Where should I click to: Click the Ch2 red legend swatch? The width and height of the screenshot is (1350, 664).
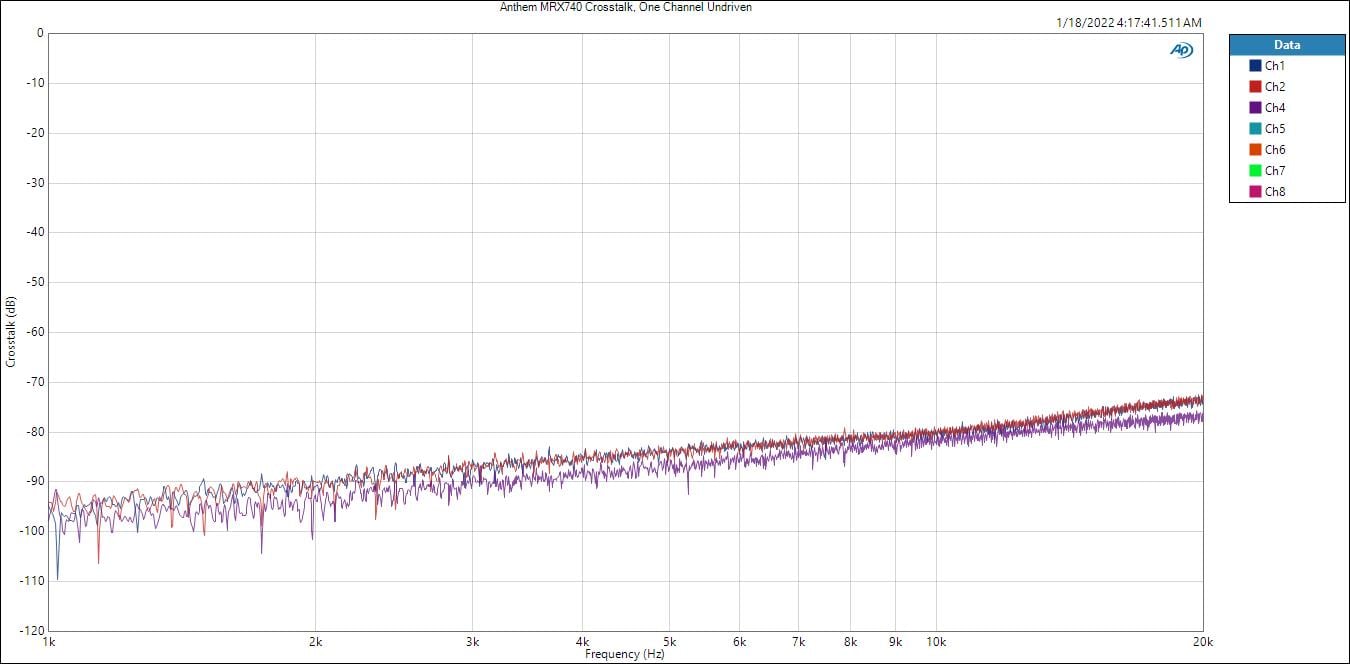[1255, 87]
